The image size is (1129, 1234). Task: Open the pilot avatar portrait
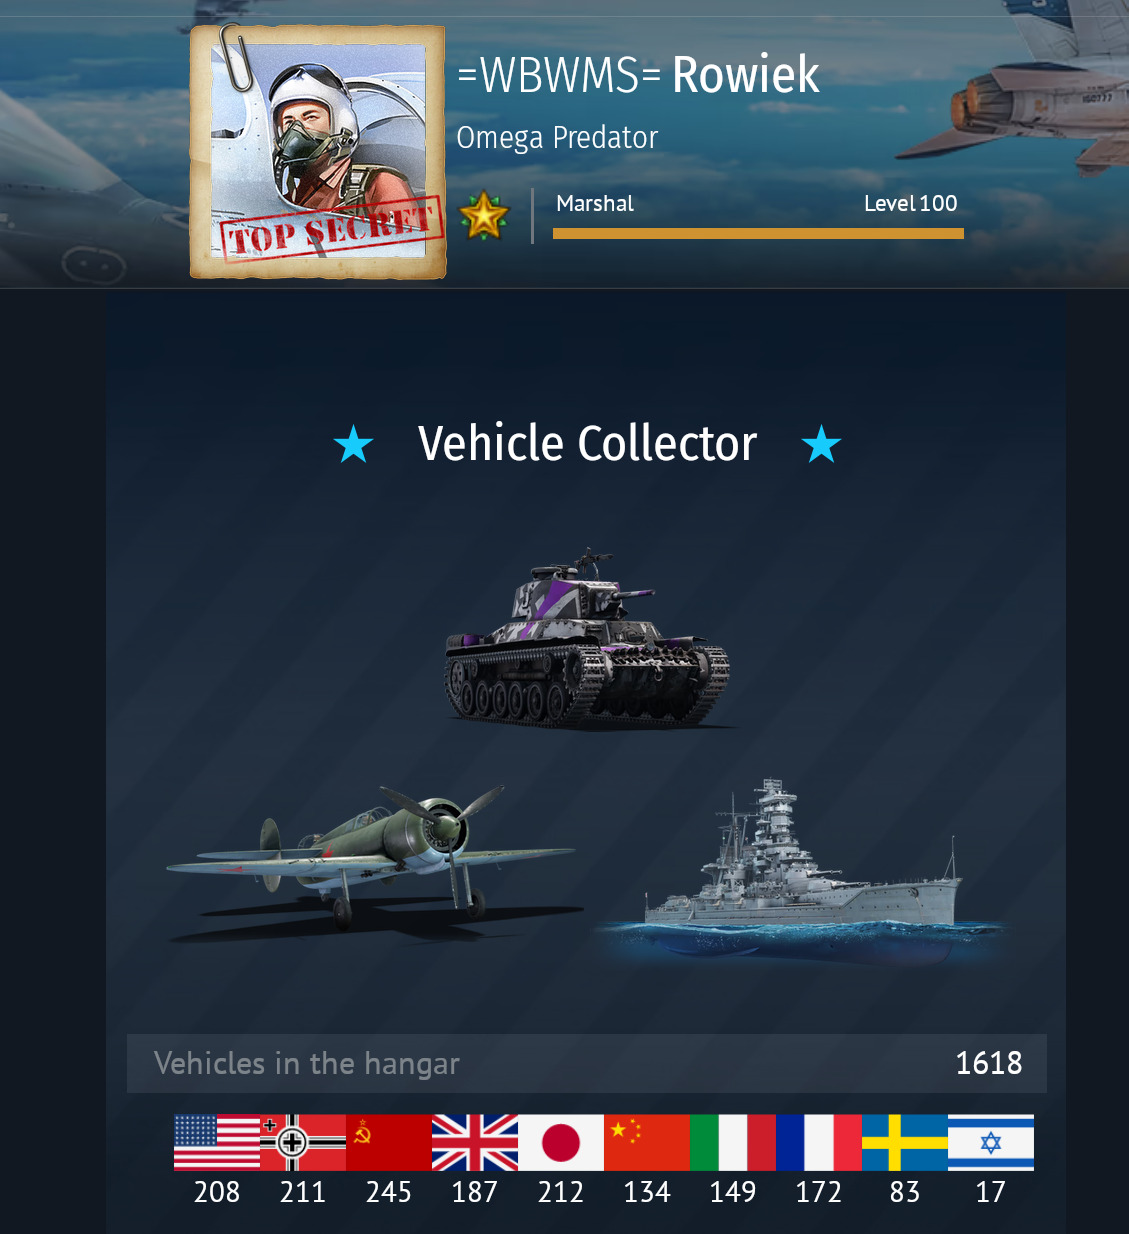318,151
